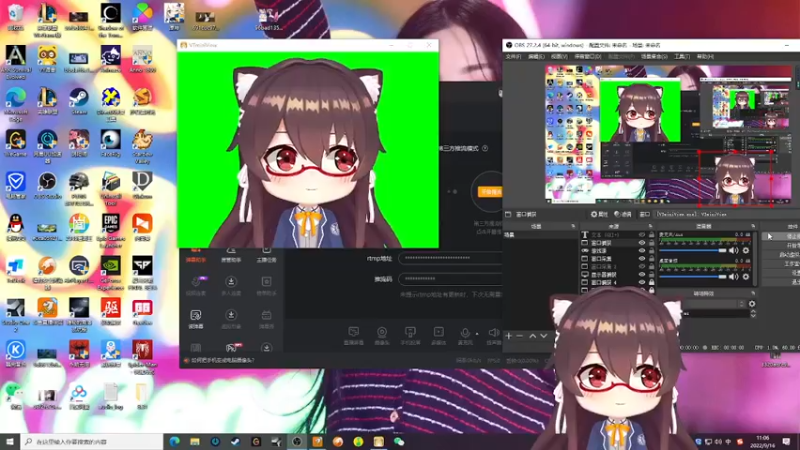Open the QQ penguin desktop shortcut
Viewport: 800px width, 450px height.
tap(16, 227)
